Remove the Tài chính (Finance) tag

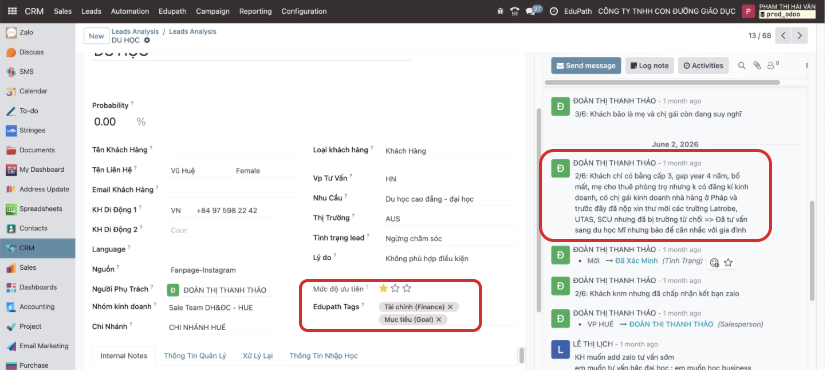coord(450,306)
